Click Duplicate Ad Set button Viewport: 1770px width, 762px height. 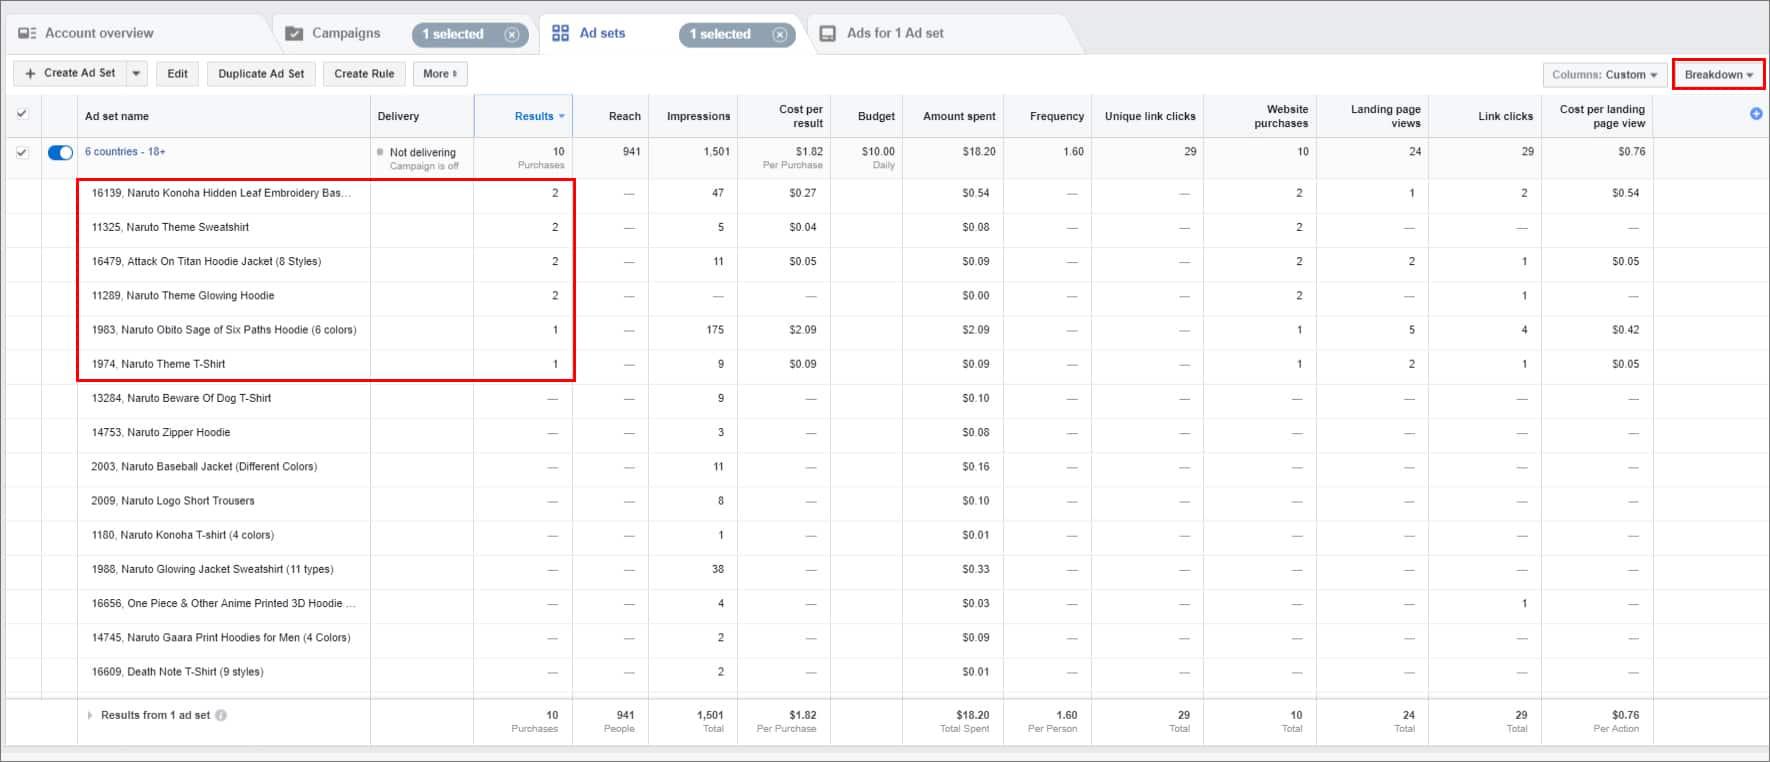261,73
